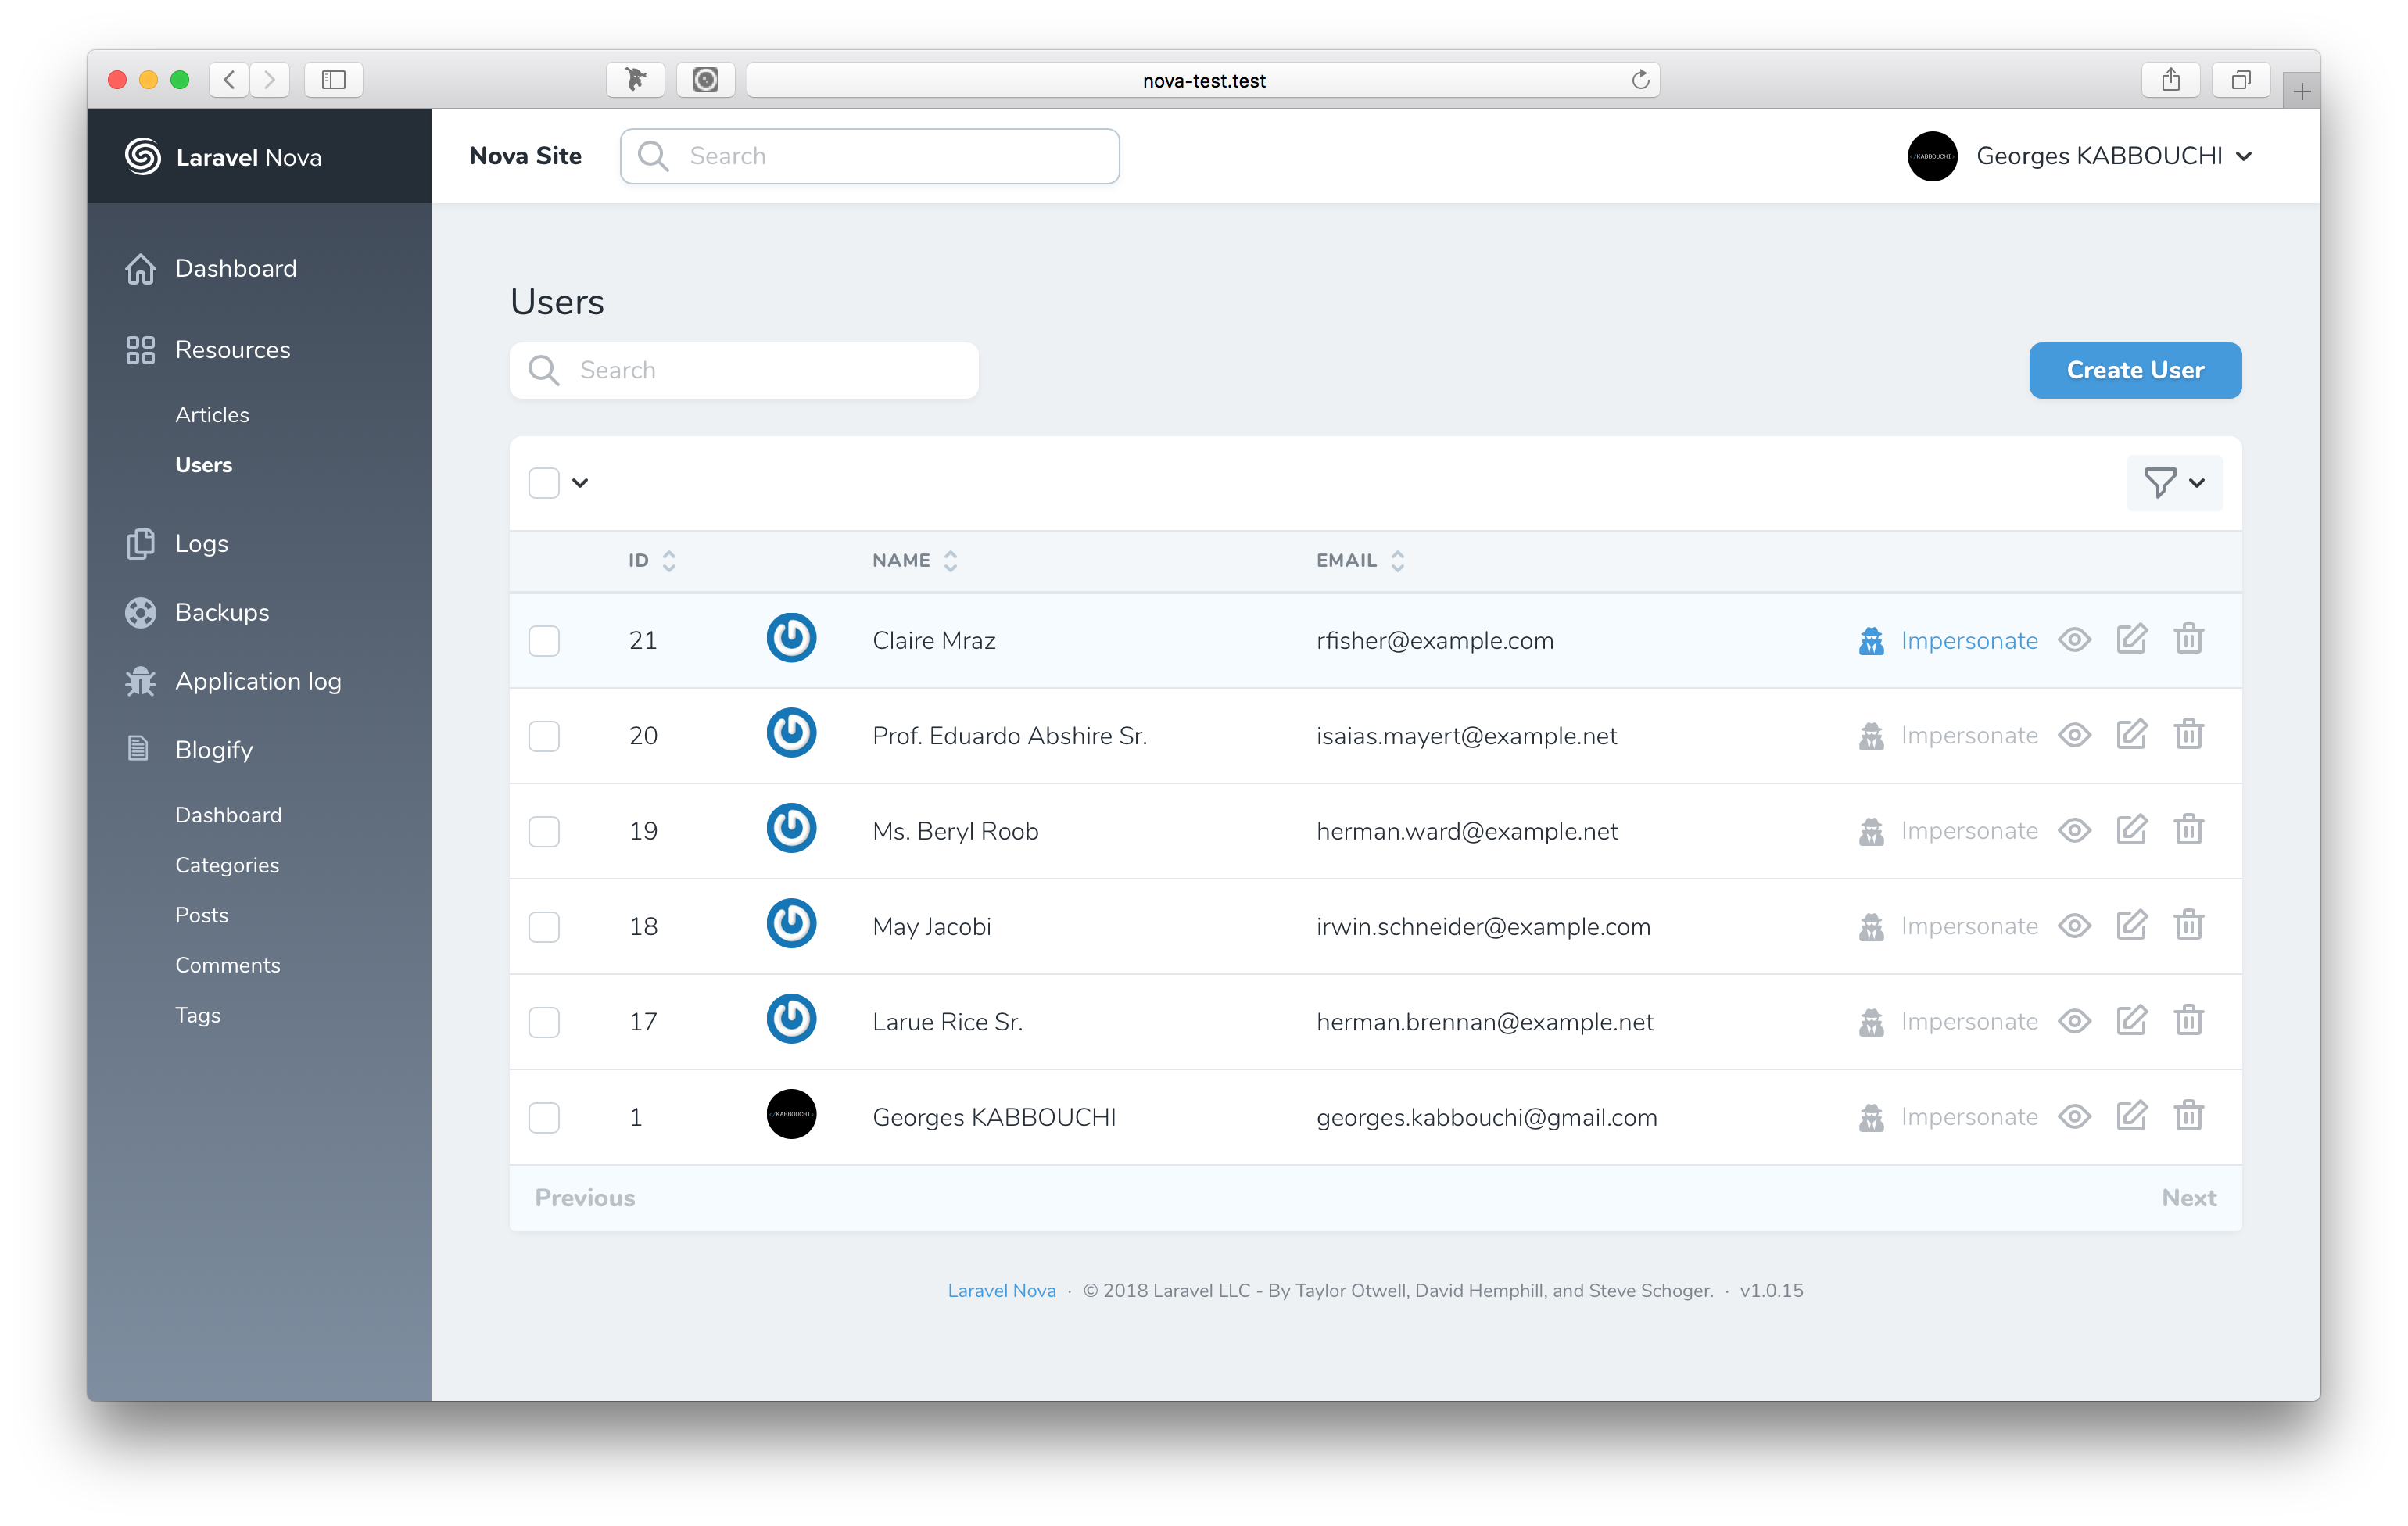Toggle the checkbox for Claire Mraz row
This screenshot has height=1526, width=2408.
(x=546, y=639)
